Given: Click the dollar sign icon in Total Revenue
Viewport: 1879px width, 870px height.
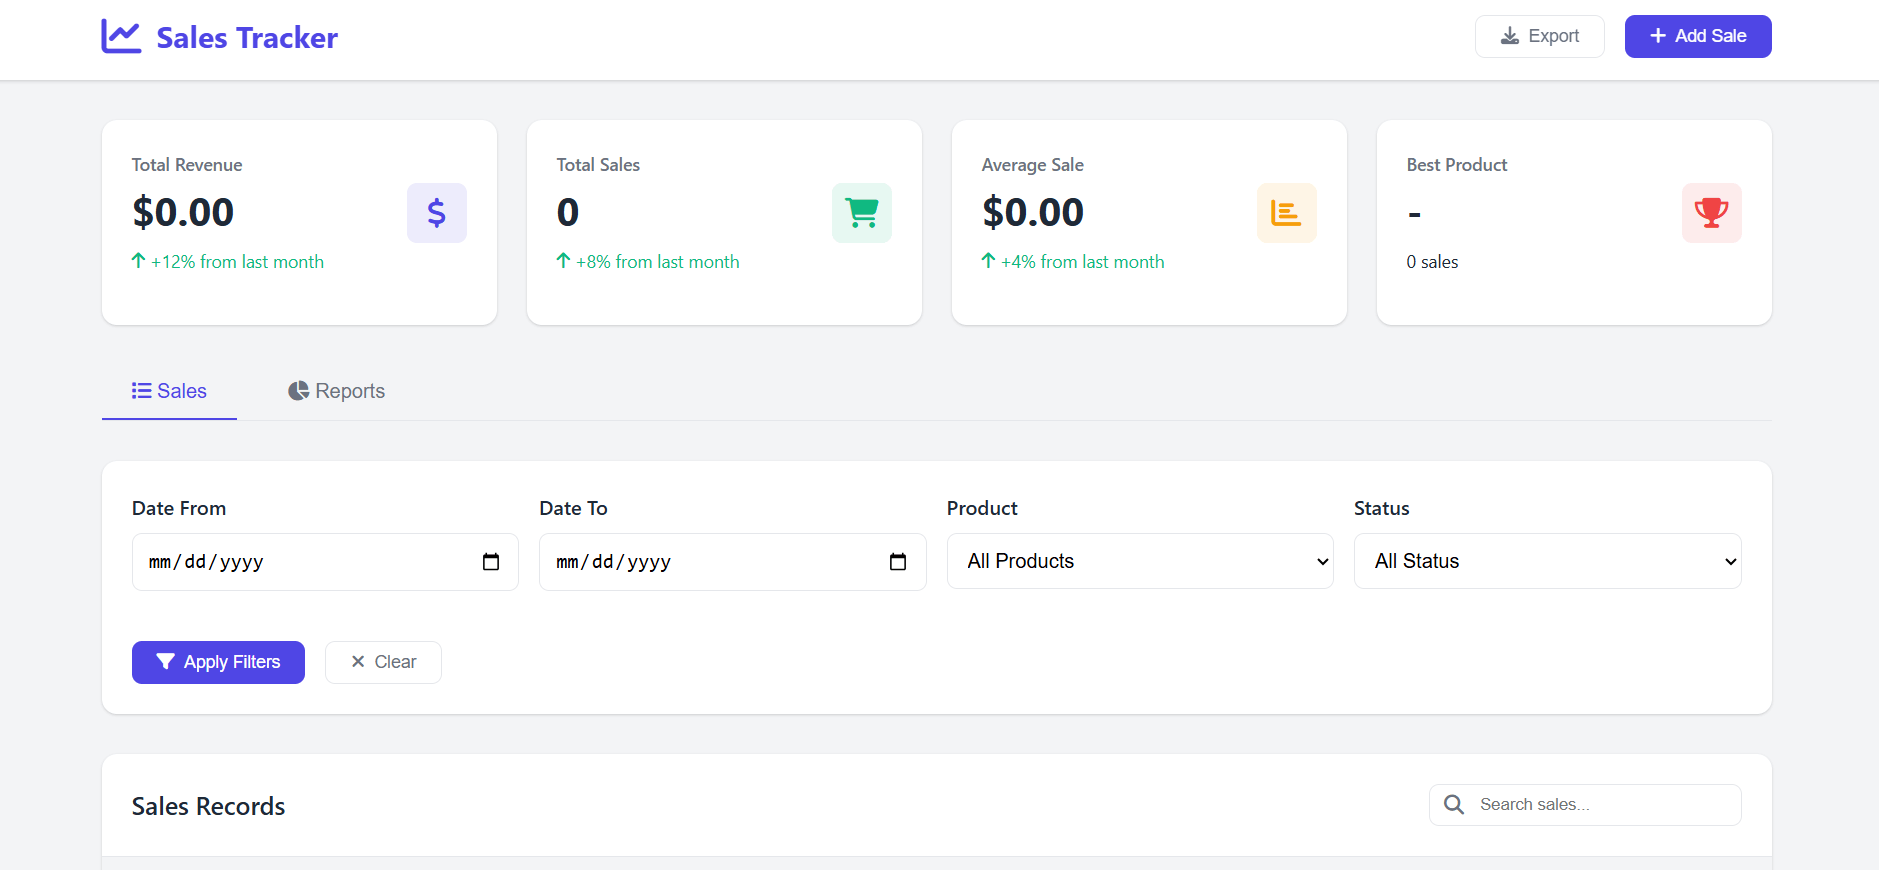Looking at the screenshot, I should tap(436, 213).
